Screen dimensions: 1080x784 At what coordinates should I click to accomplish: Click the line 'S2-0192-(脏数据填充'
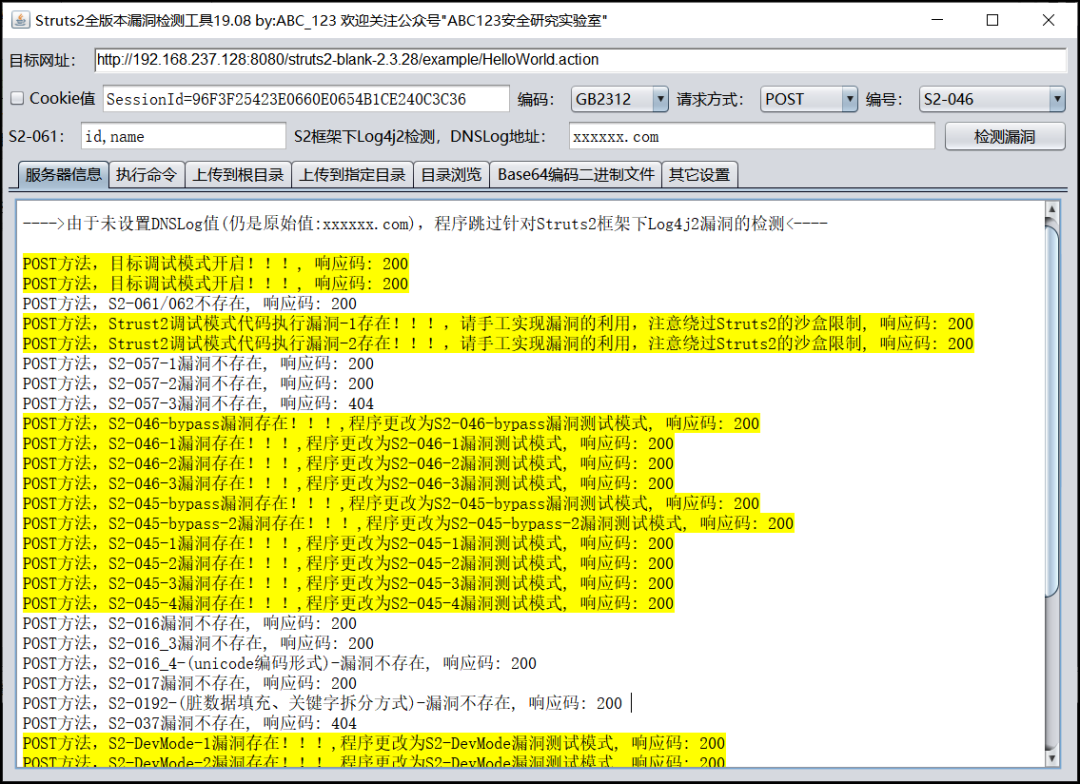point(322,703)
